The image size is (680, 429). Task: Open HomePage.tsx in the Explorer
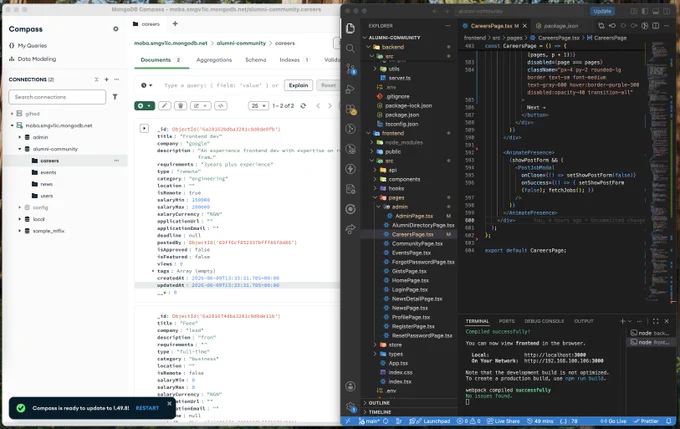click(x=410, y=280)
